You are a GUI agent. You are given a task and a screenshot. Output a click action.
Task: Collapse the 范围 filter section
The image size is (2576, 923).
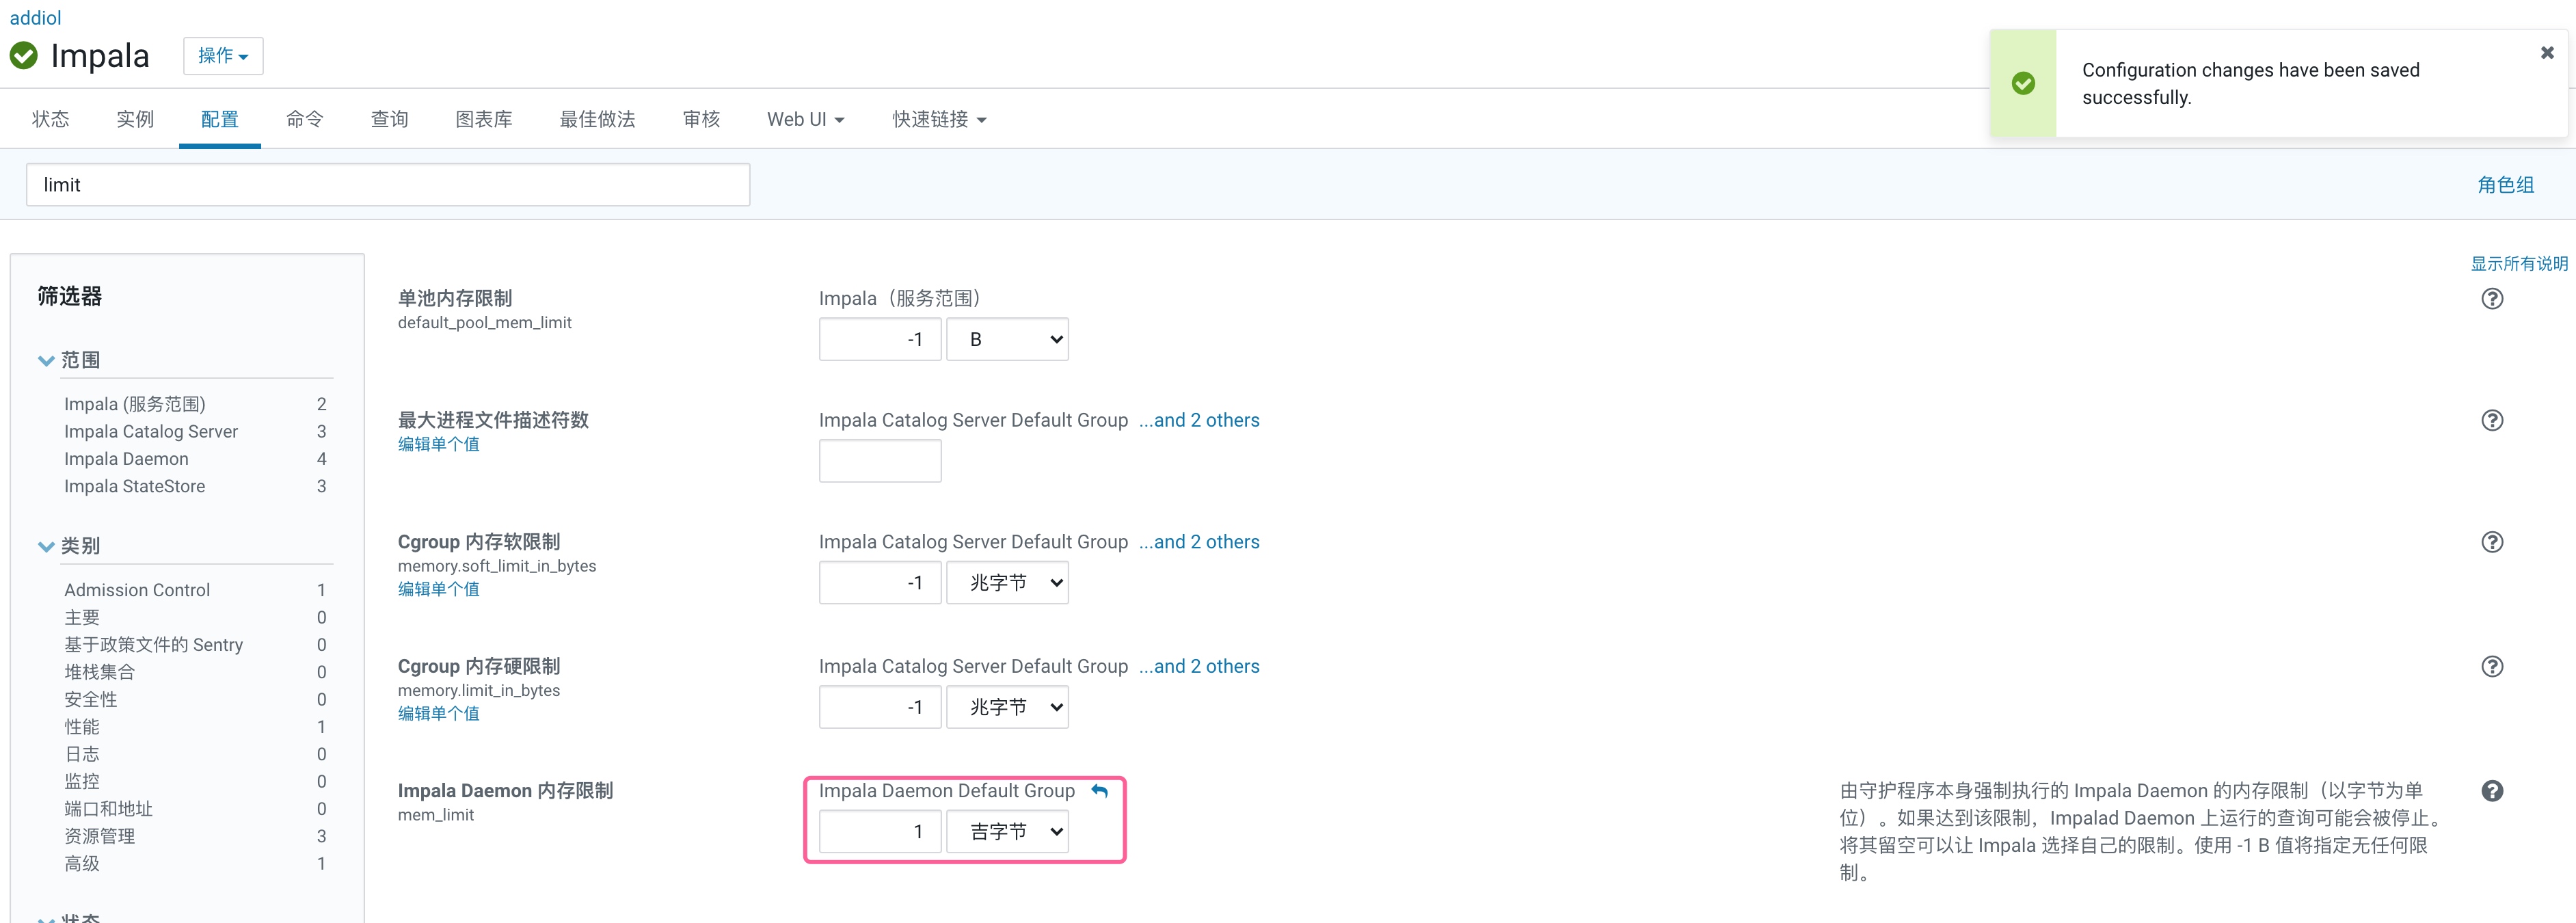click(46, 361)
